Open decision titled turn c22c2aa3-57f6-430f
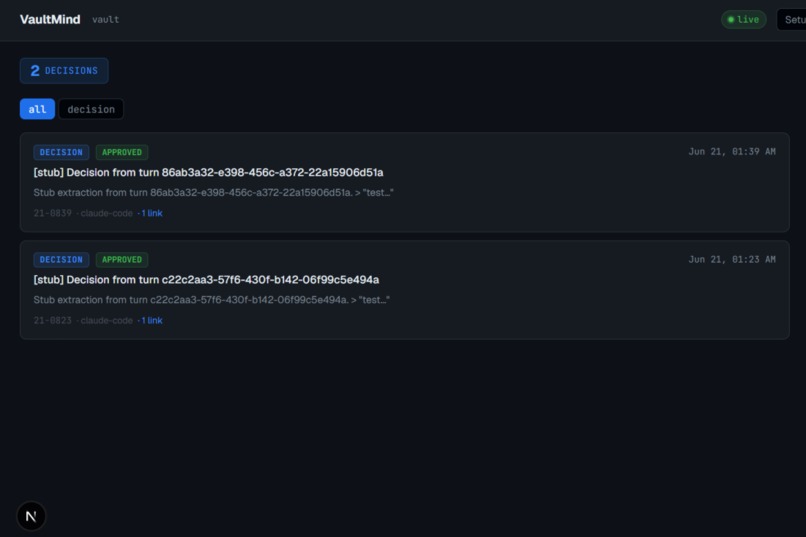The width and height of the screenshot is (806, 537). coord(206,280)
